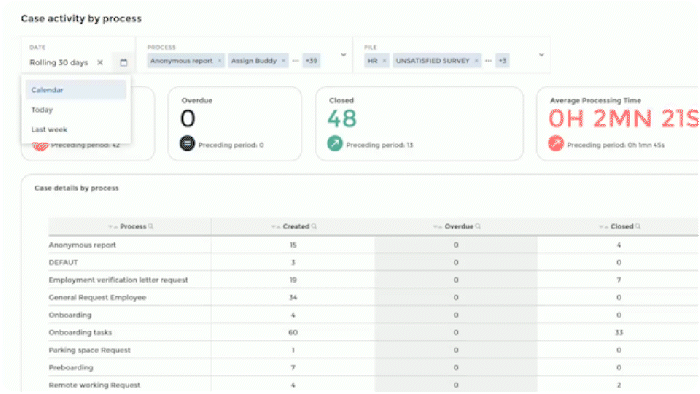Image resolution: width=700 pixels, height=394 pixels.
Task: Sort table by Overdue column arrows
Action: pos(438,227)
